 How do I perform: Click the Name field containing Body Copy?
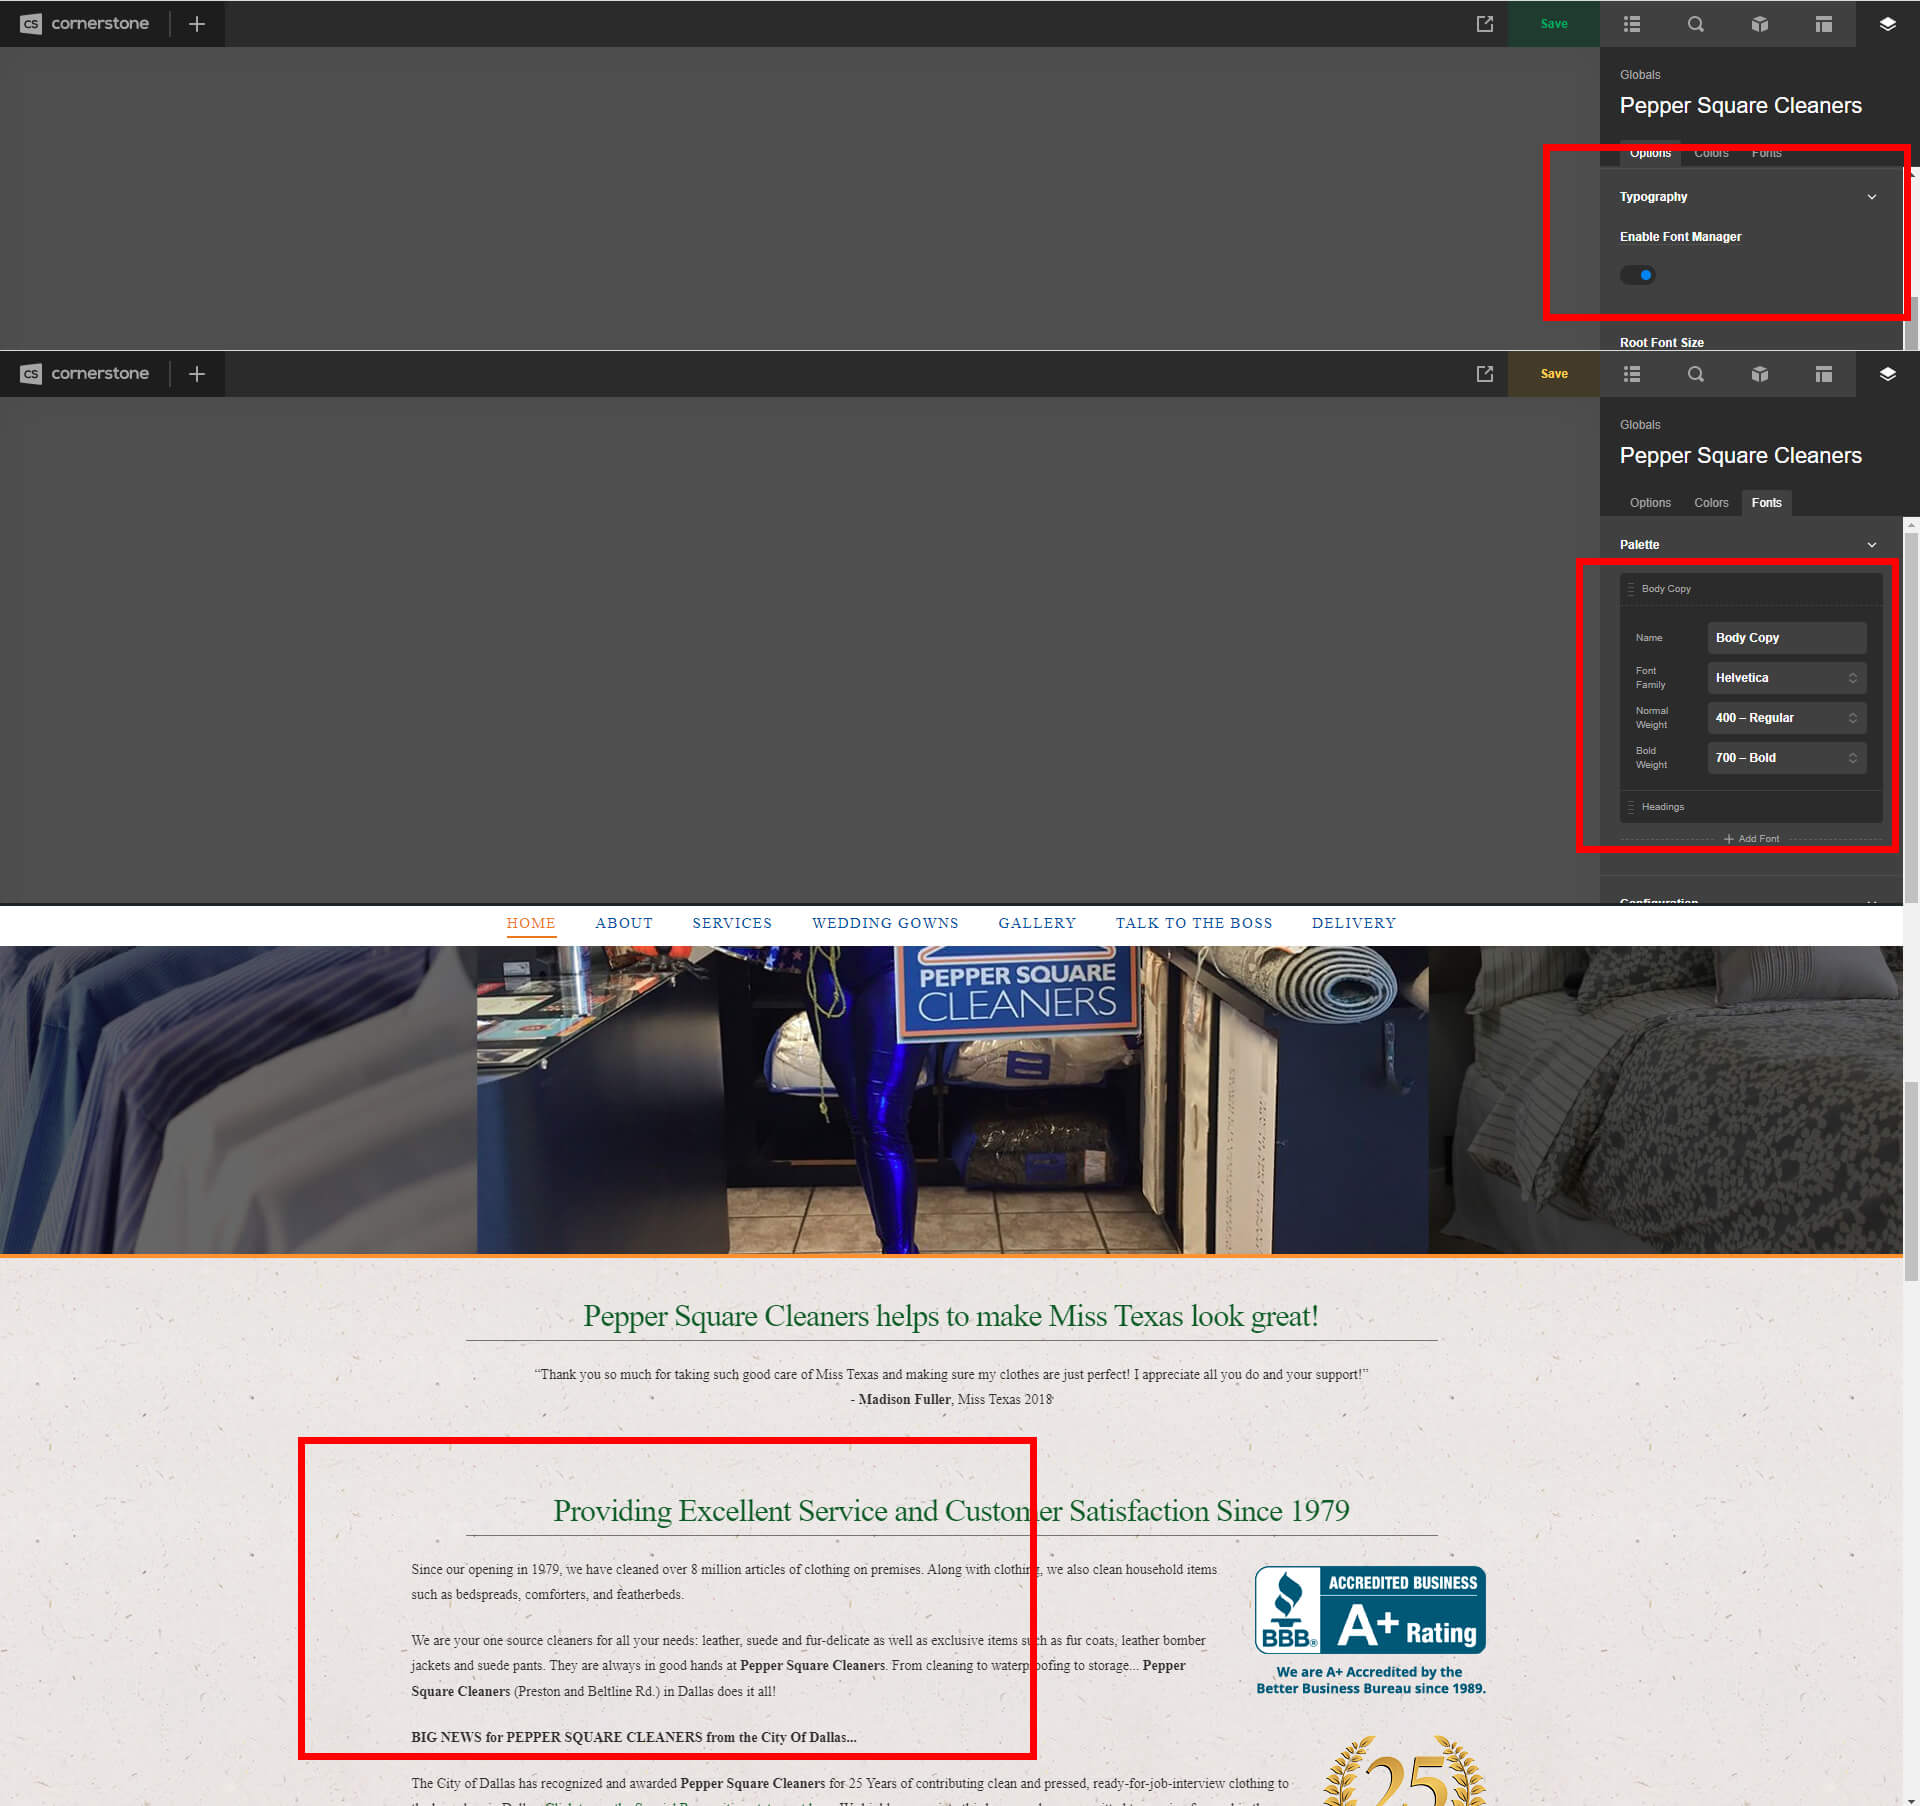tap(1786, 638)
